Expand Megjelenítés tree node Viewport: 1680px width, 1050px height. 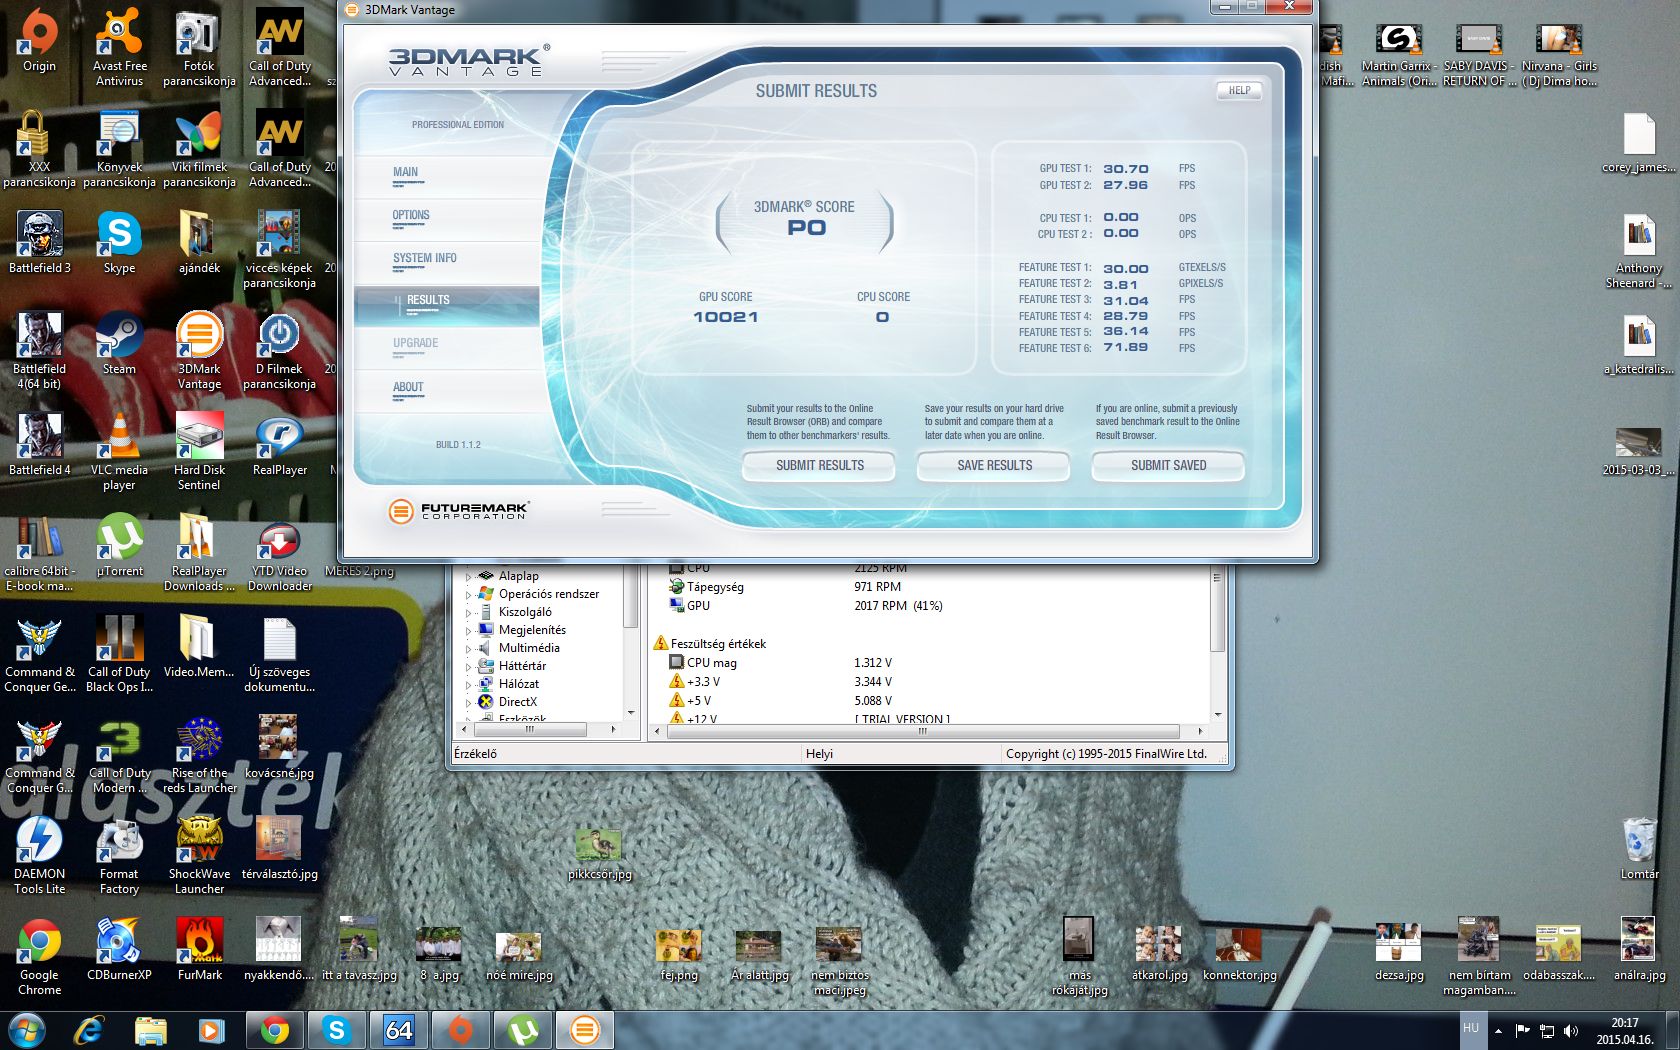[468, 630]
